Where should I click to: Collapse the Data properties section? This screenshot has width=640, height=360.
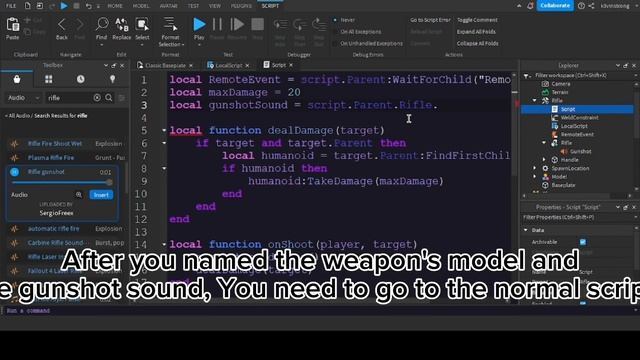[x=526, y=230]
